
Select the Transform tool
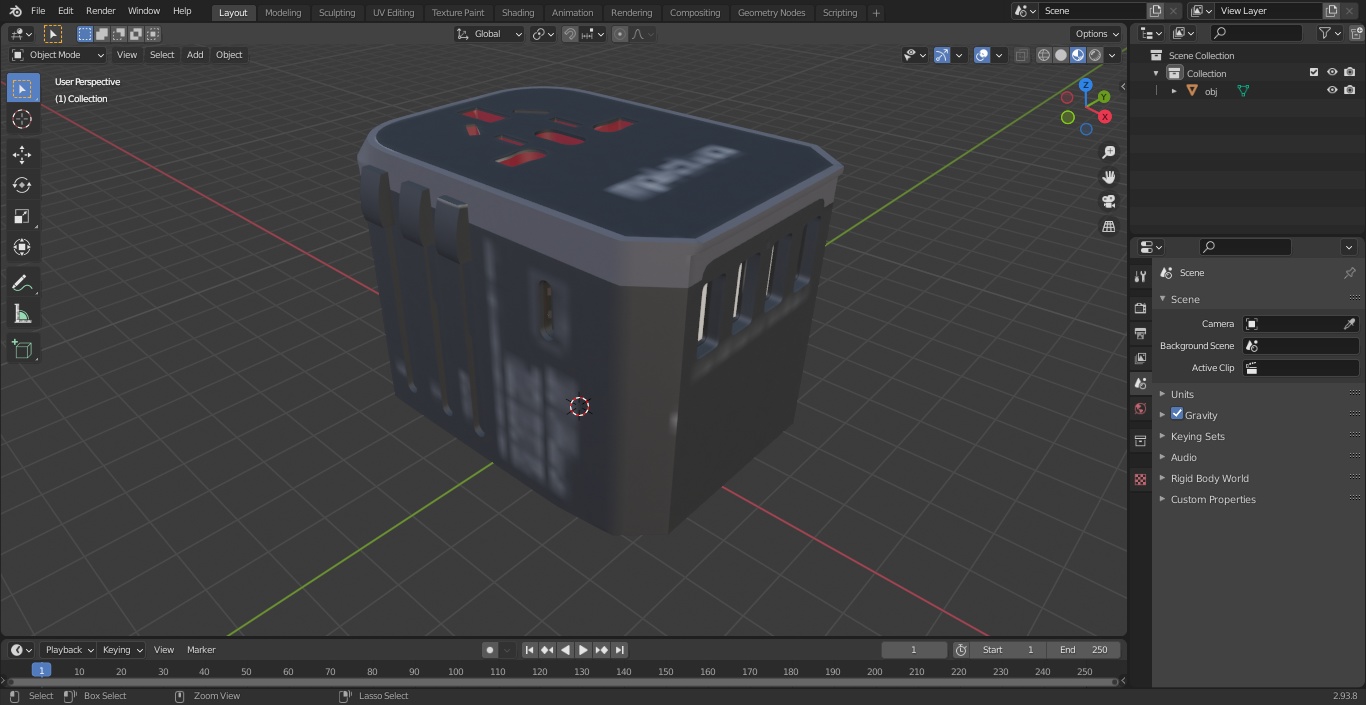coord(22,247)
